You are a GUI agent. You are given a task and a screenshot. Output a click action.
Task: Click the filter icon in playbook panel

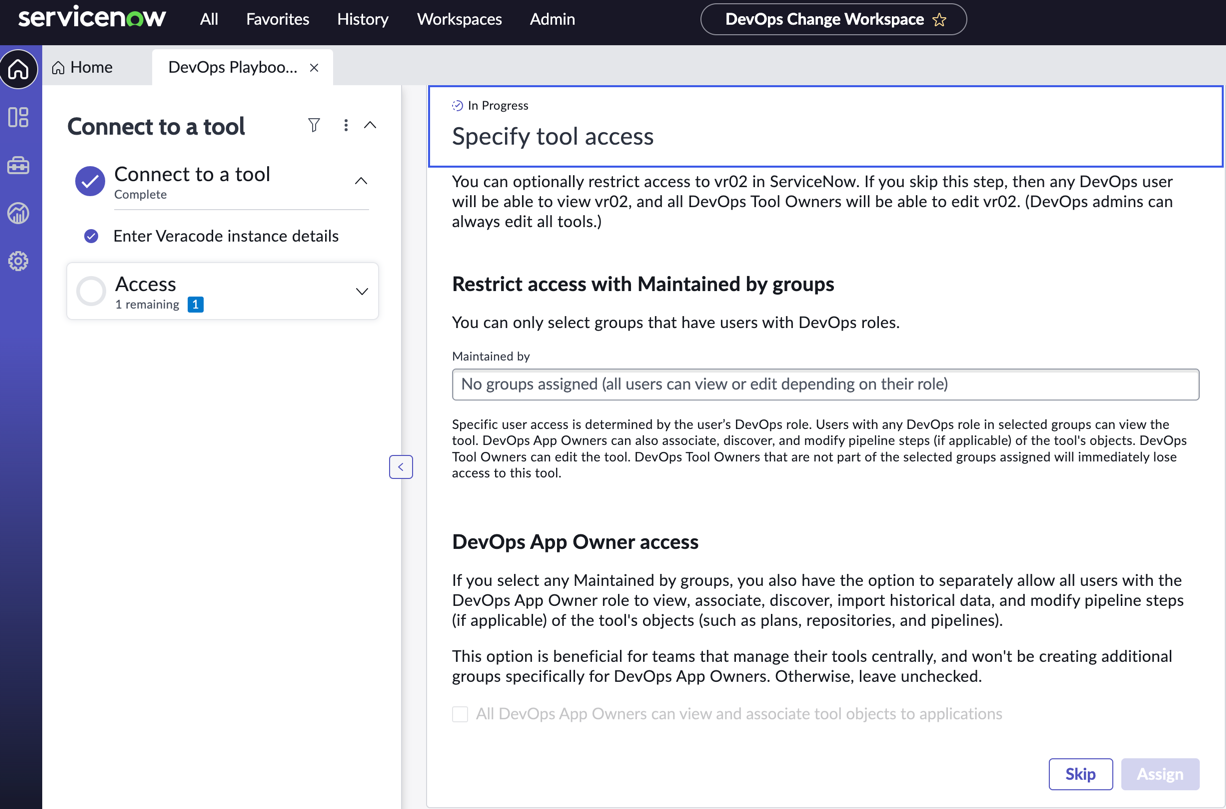point(314,125)
